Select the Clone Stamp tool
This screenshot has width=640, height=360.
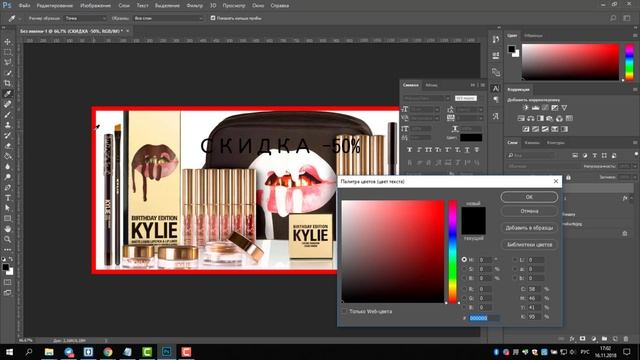pyautogui.click(x=7, y=125)
